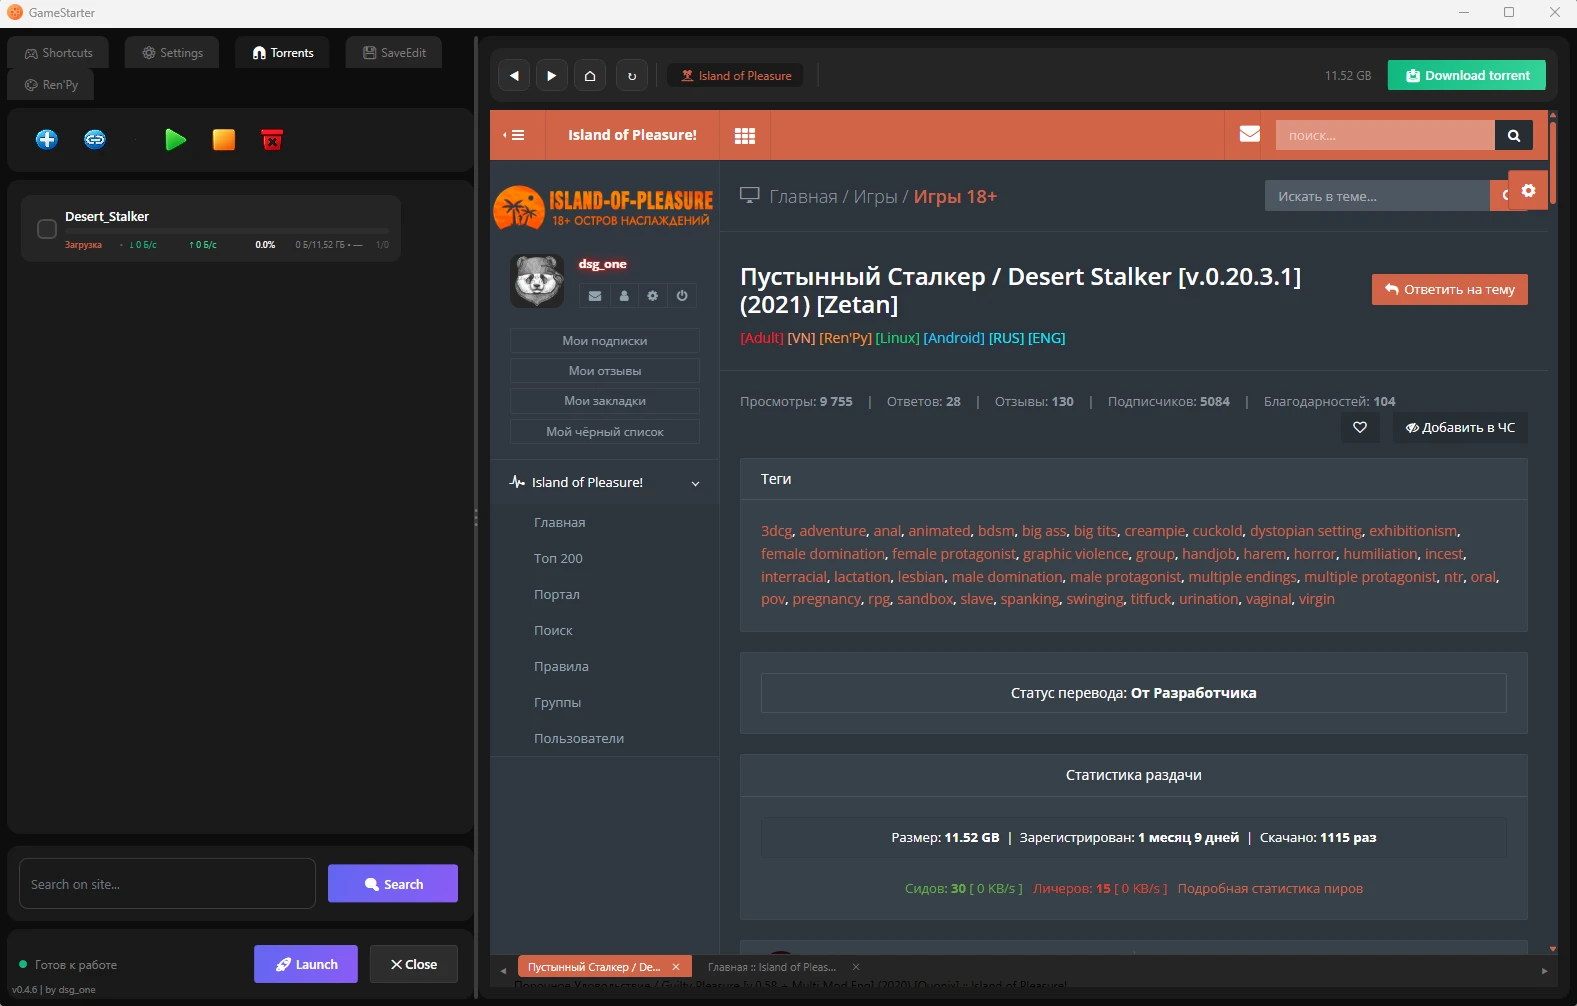Viewport: 1577px width, 1006px height.
Task: Click the add link icon in torrent toolbar
Action: click(x=95, y=140)
